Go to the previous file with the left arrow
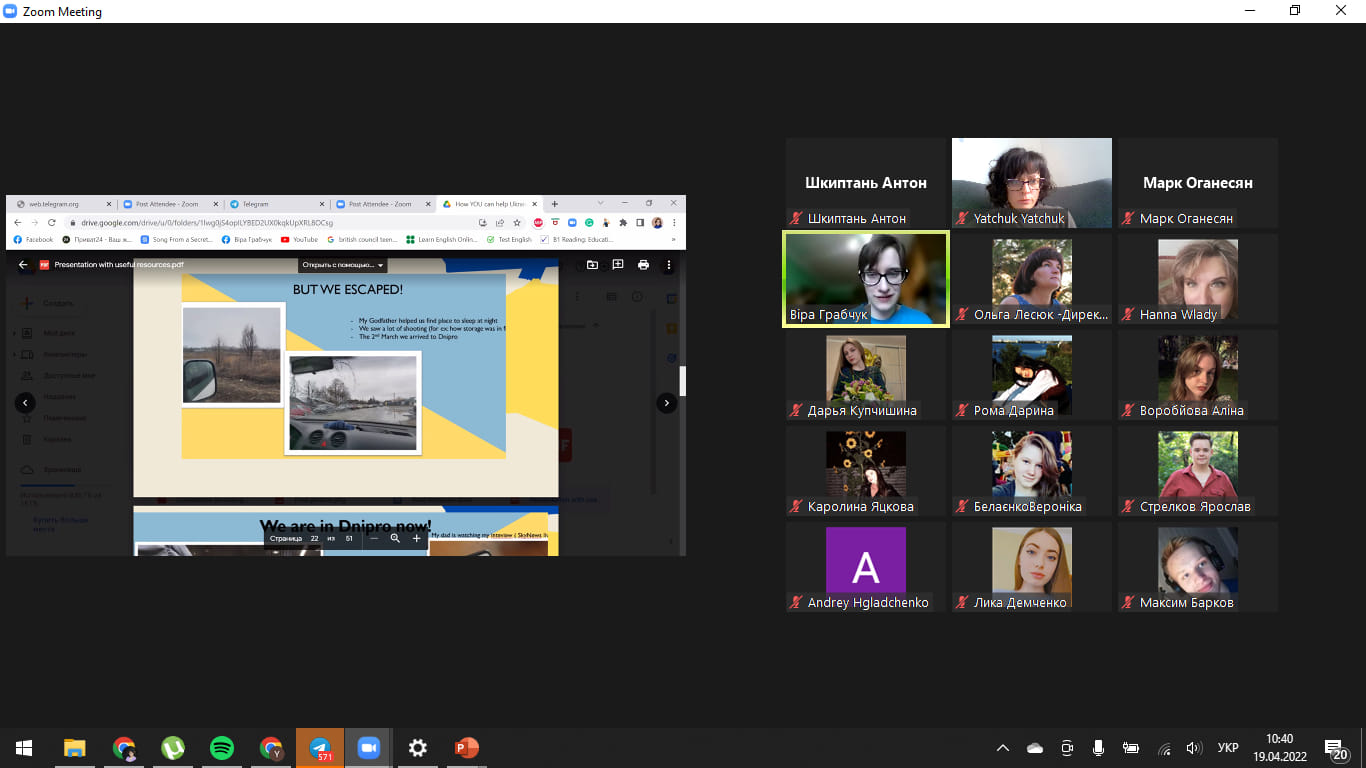This screenshot has height=768, width=1366. (x=25, y=403)
